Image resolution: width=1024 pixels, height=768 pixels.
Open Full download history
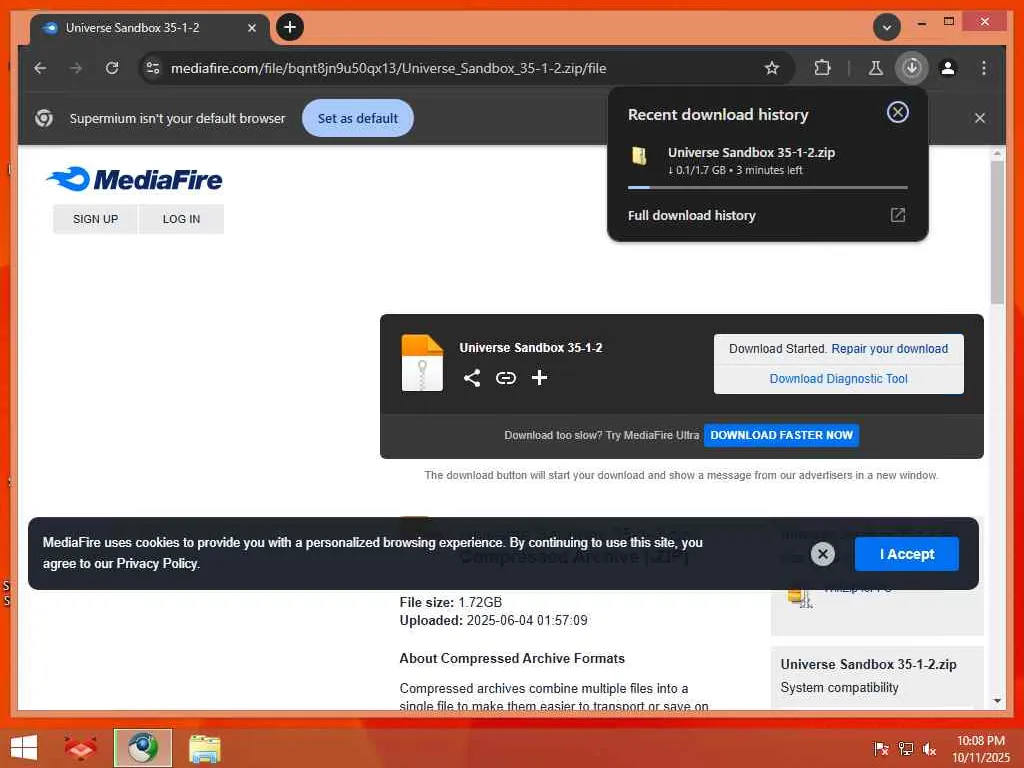tap(692, 216)
